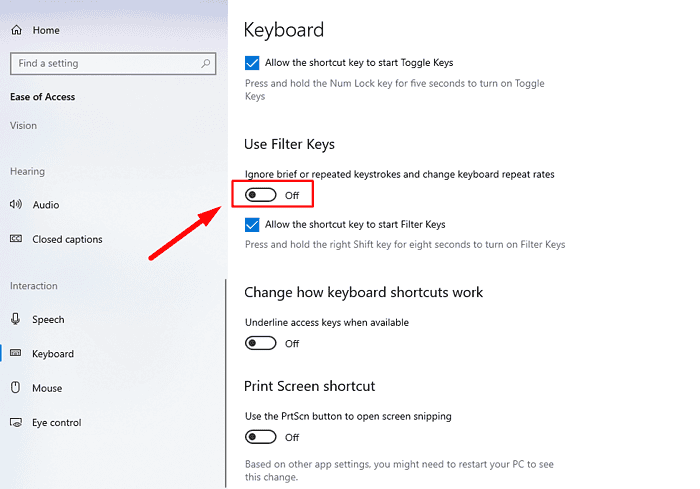Click the Vision section heading
700x489 pixels.
[23, 126]
